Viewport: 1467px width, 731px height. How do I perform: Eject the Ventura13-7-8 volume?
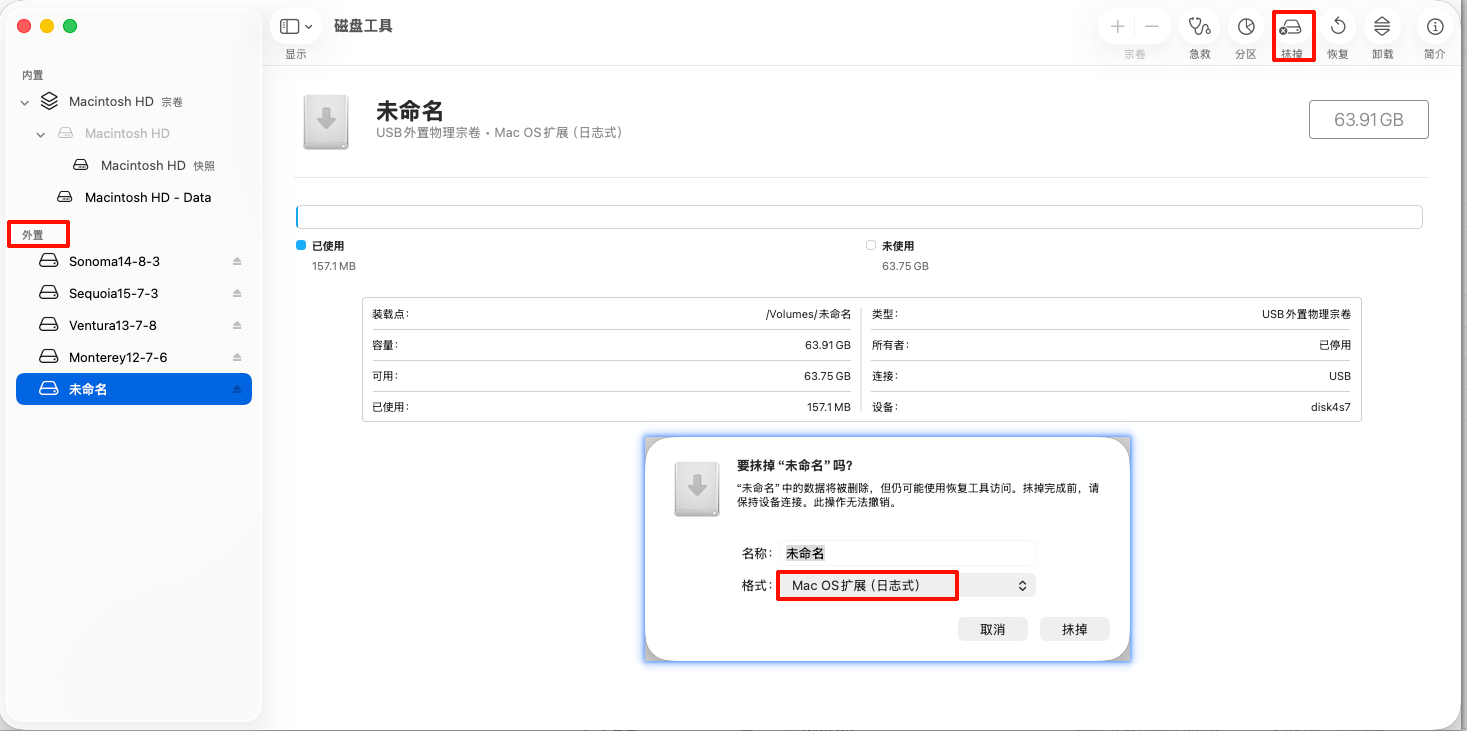pyautogui.click(x=237, y=326)
